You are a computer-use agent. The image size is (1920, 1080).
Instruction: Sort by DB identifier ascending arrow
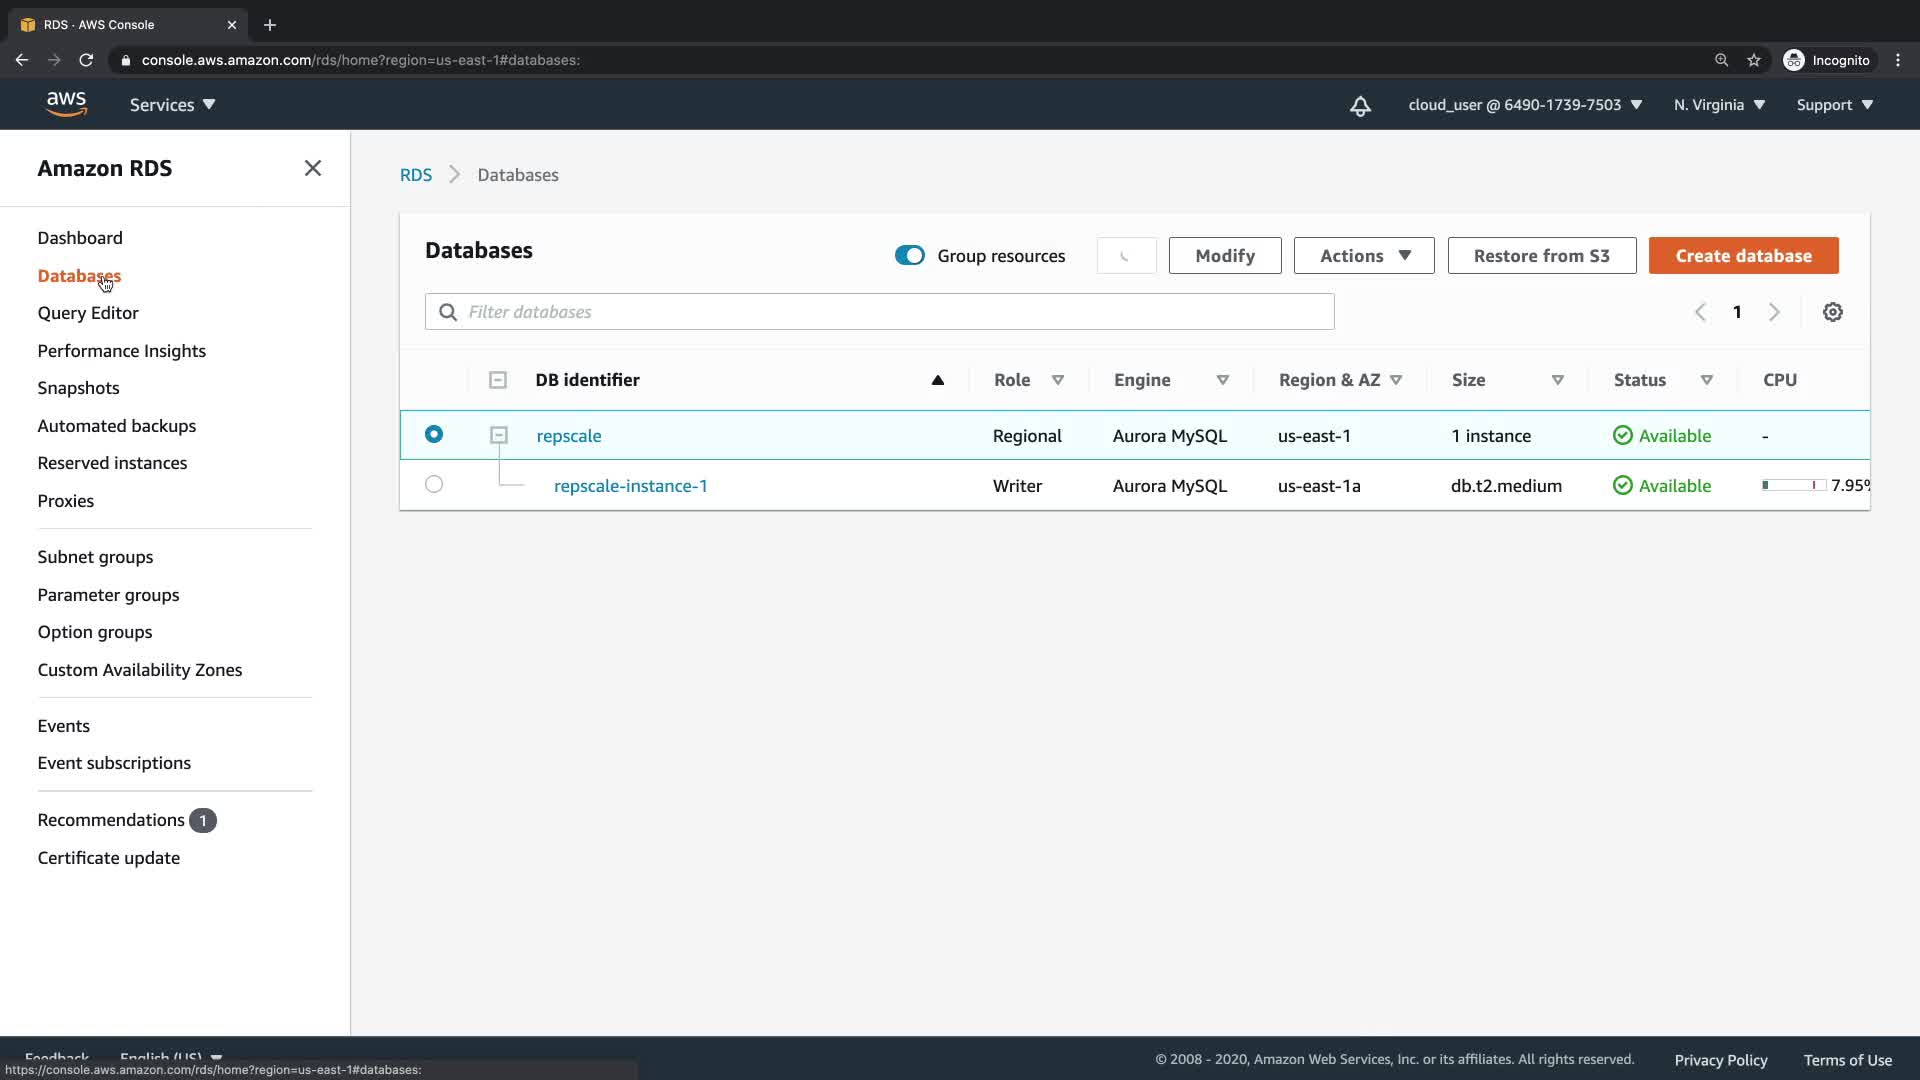(x=937, y=380)
